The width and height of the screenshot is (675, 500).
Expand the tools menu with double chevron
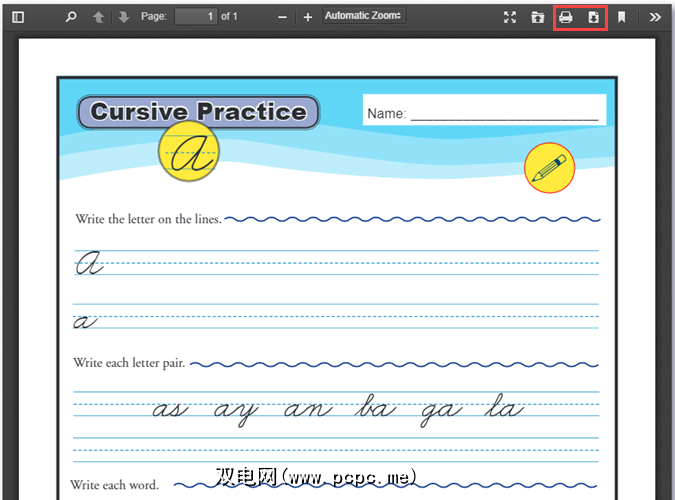(655, 17)
